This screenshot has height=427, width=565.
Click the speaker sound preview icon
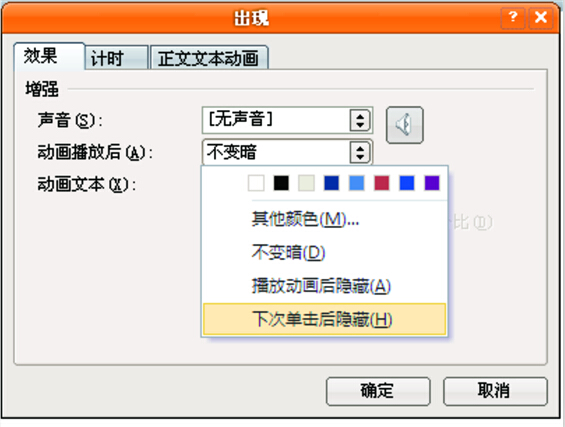tap(405, 125)
